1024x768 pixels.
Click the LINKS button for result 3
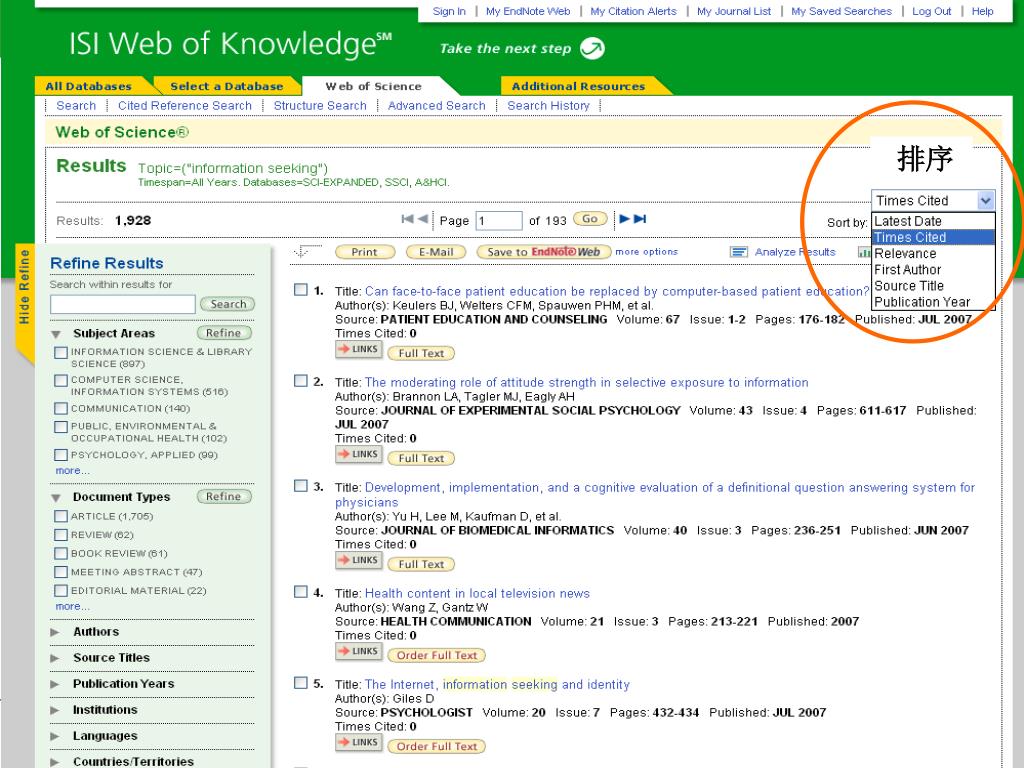tap(359, 560)
